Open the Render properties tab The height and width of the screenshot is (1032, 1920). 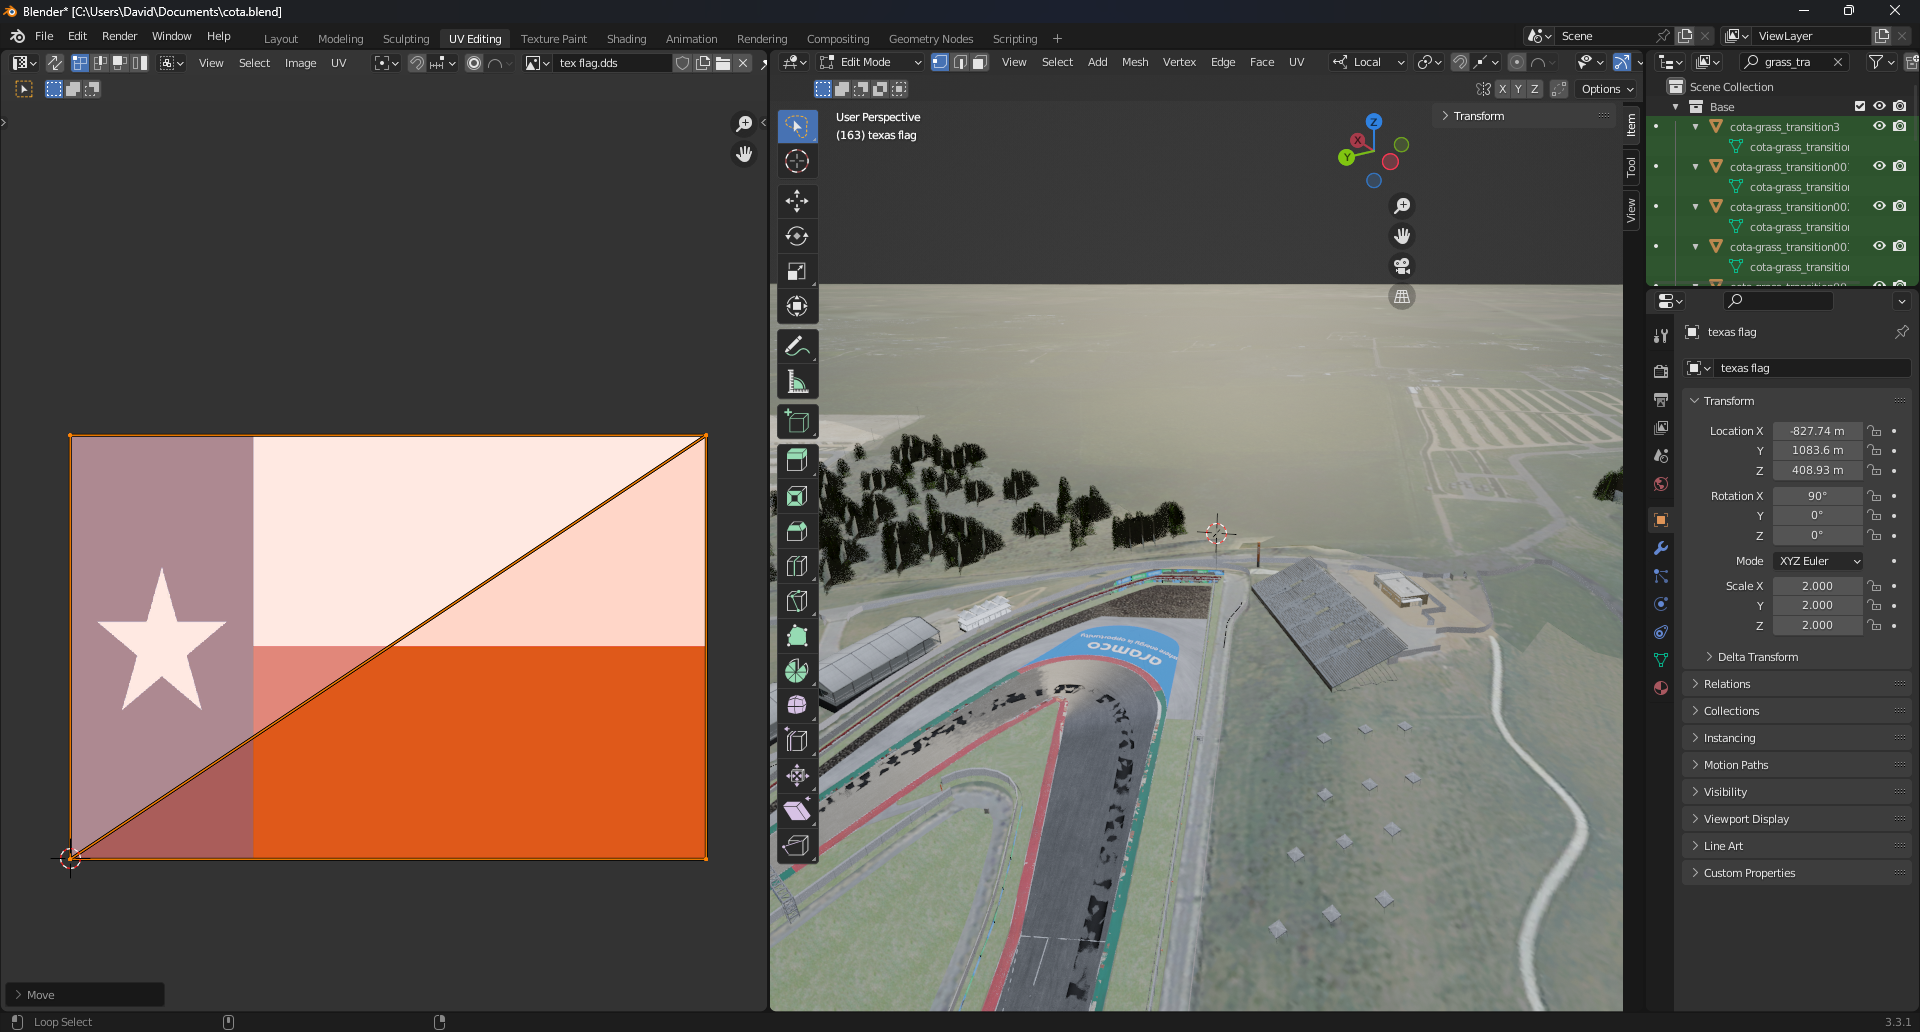(x=1661, y=371)
